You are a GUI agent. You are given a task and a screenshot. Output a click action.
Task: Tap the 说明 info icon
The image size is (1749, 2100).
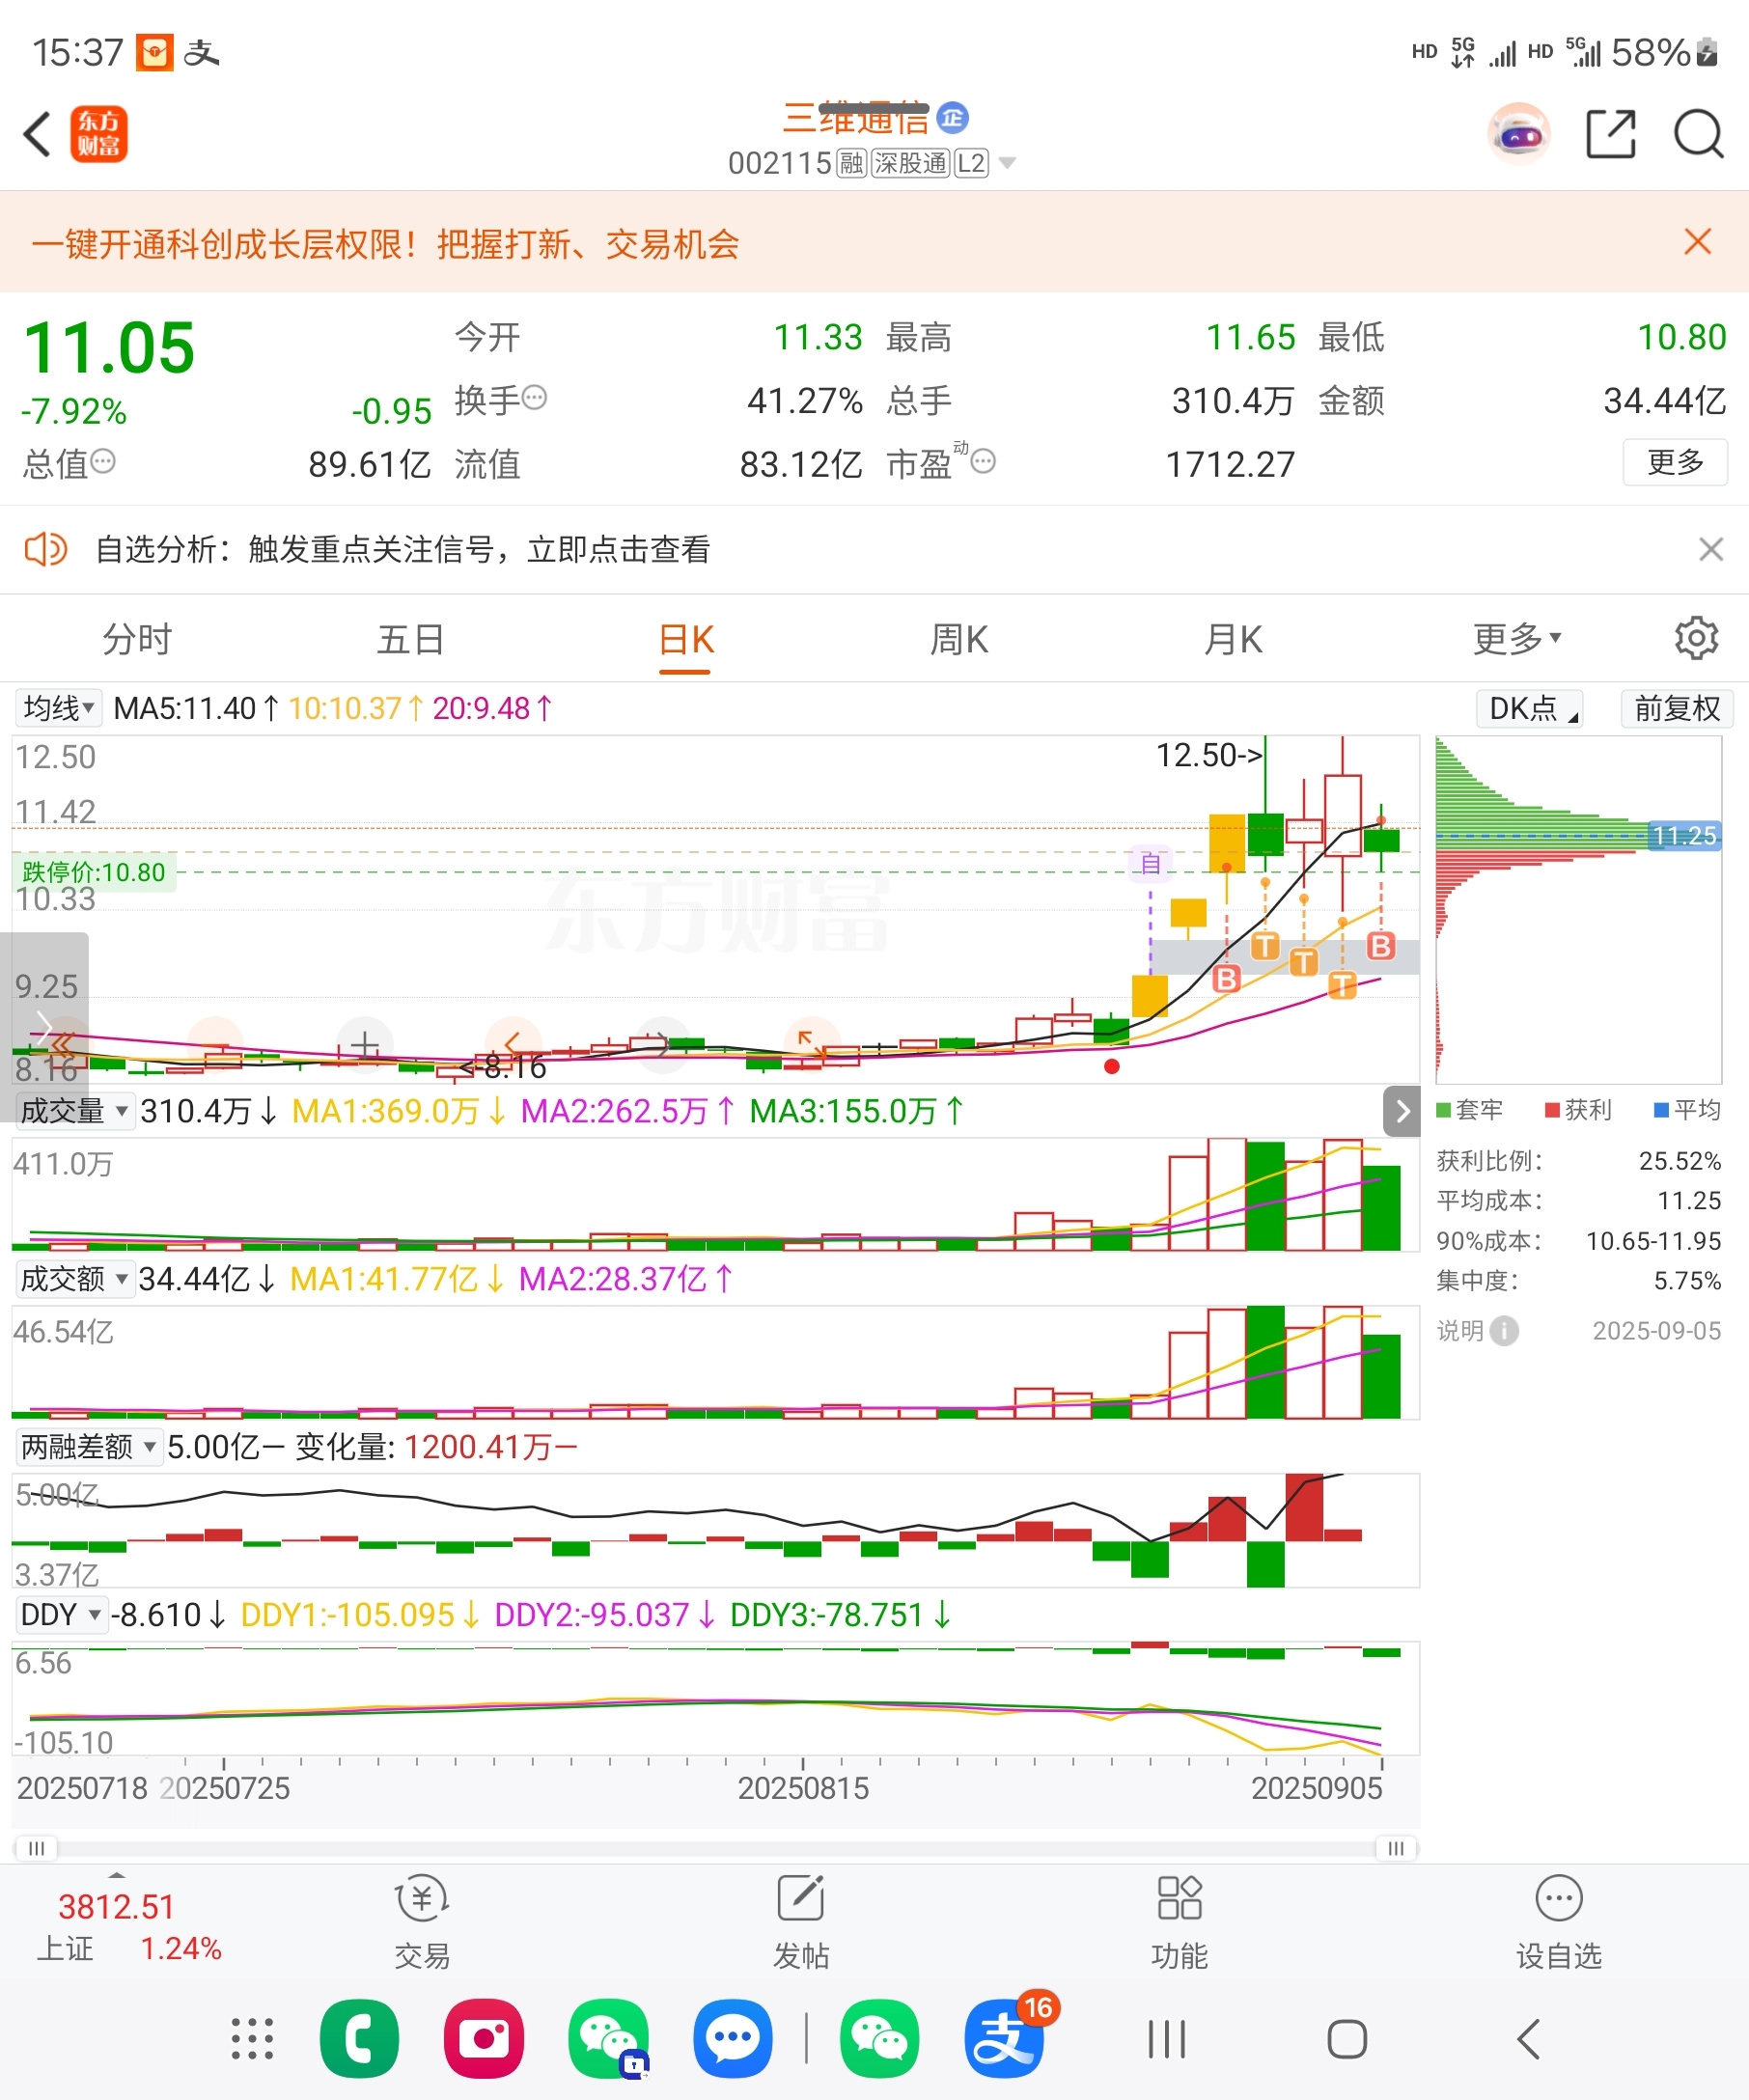1503,1331
